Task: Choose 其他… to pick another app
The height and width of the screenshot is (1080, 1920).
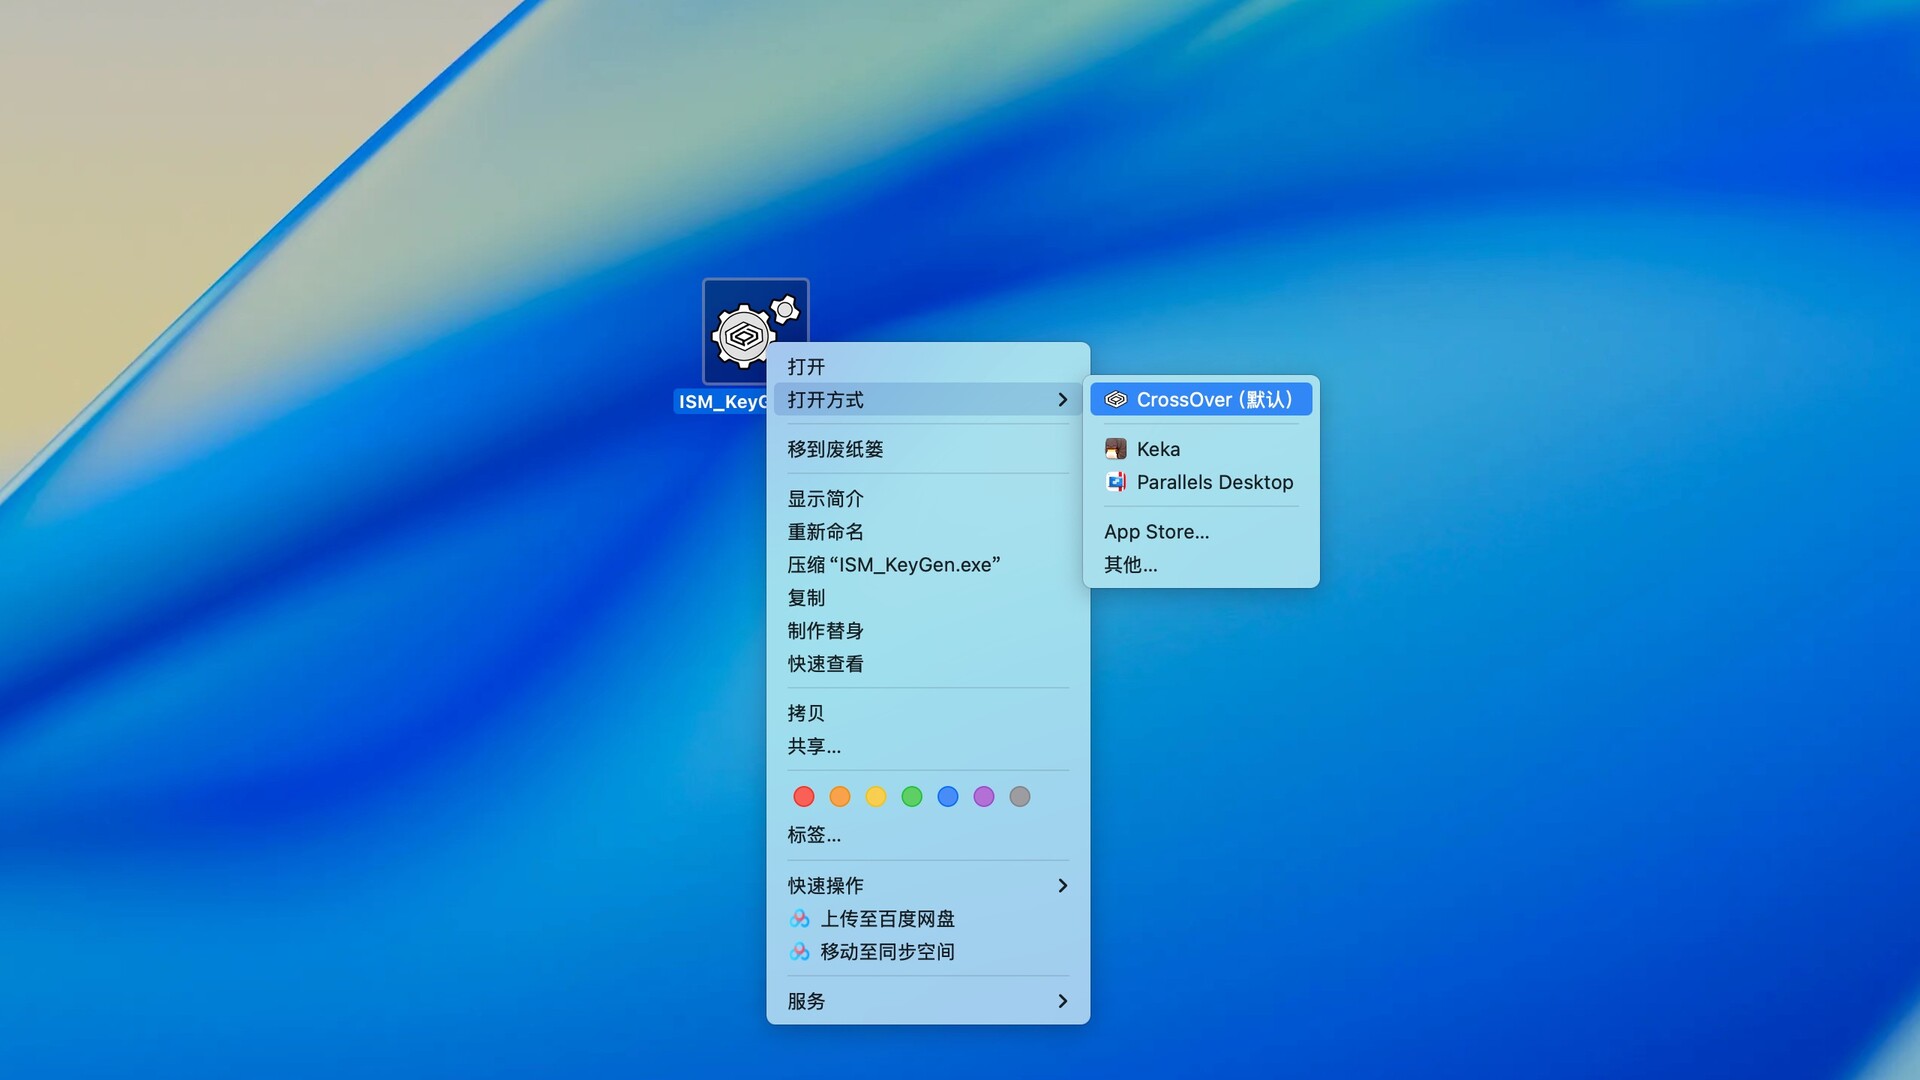Action: pos(1130,565)
